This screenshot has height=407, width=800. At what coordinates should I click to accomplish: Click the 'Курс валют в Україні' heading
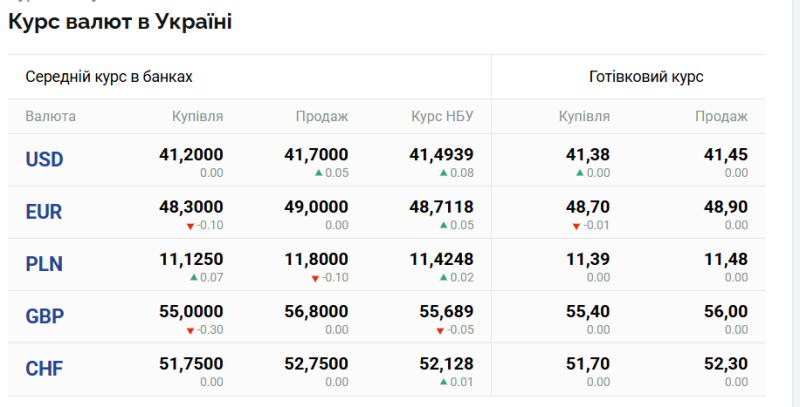[x=120, y=22]
